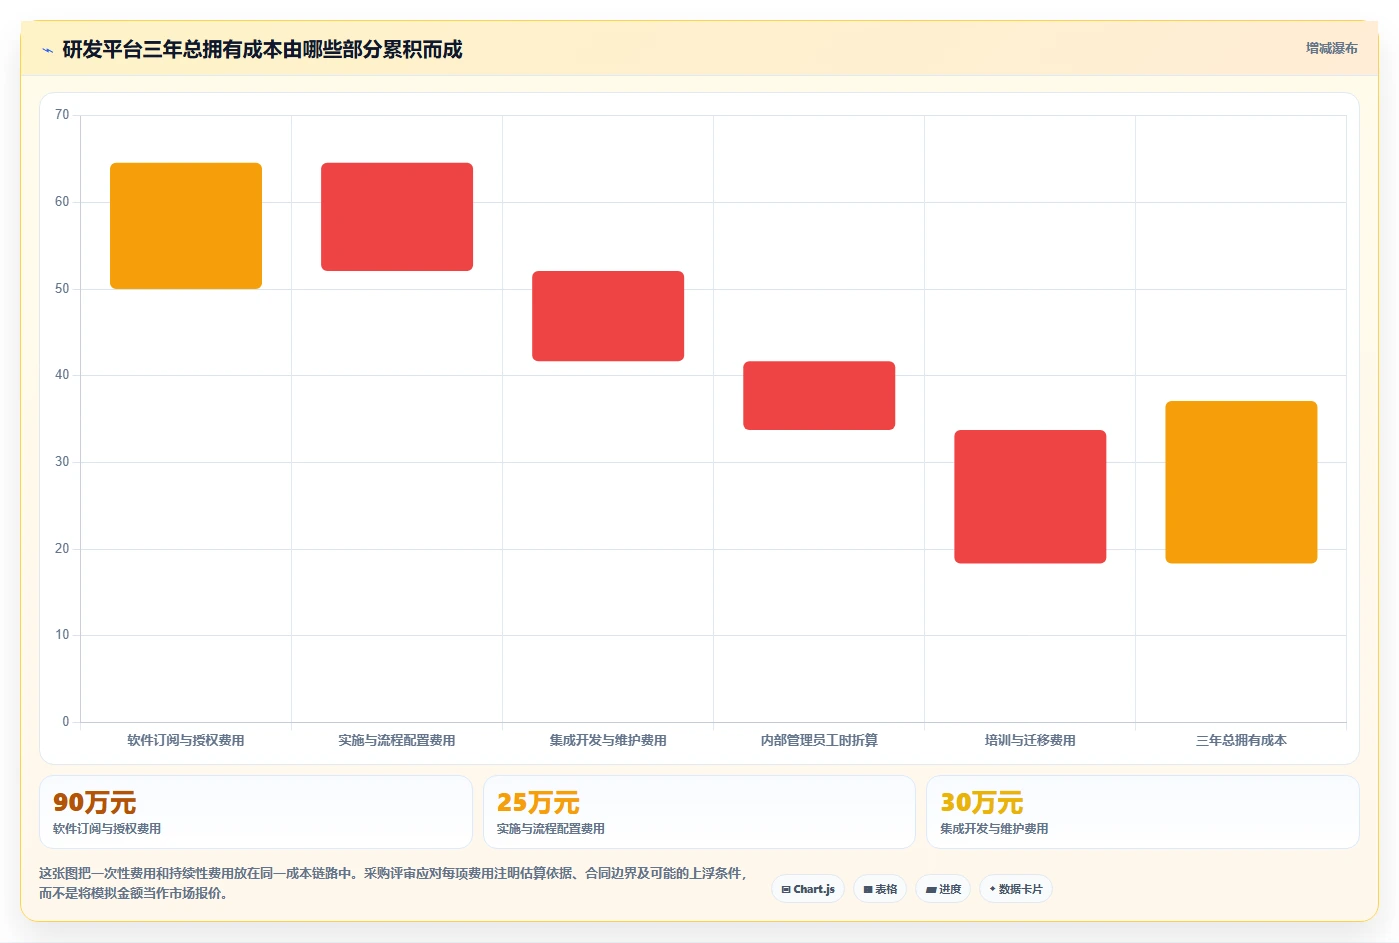This screenshot has width=1399, height=943.
Task: Open the 25万元 data card
Action: coord(699,812)
